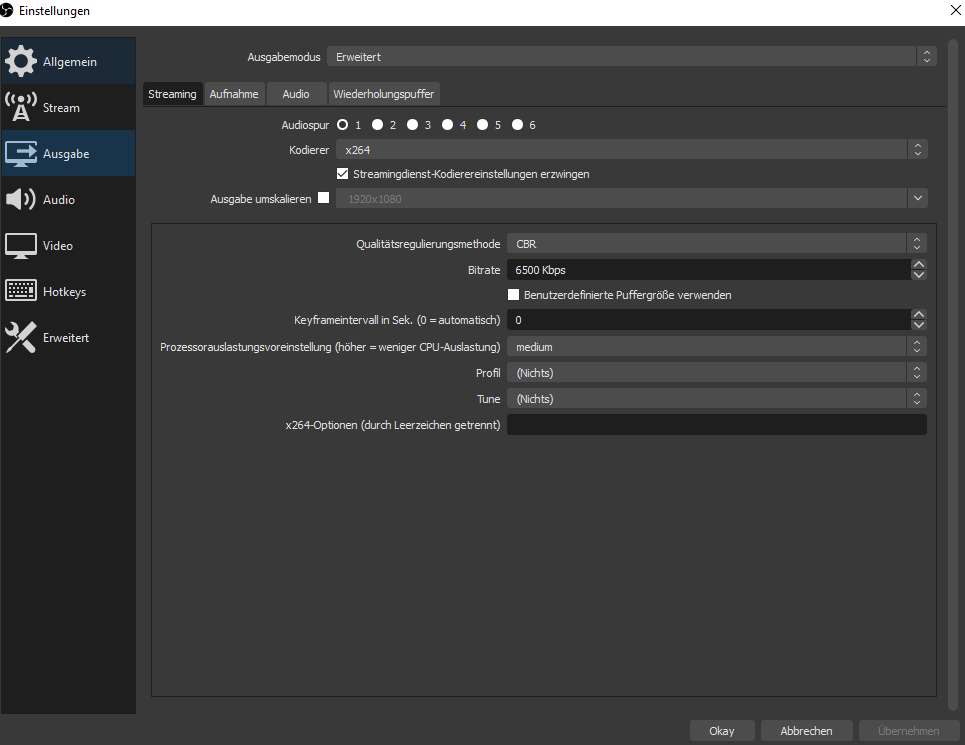Select the Stream antenna icon
Viewport: 965px width, 745px height.
pyautogui.click(x=21, y=107)
